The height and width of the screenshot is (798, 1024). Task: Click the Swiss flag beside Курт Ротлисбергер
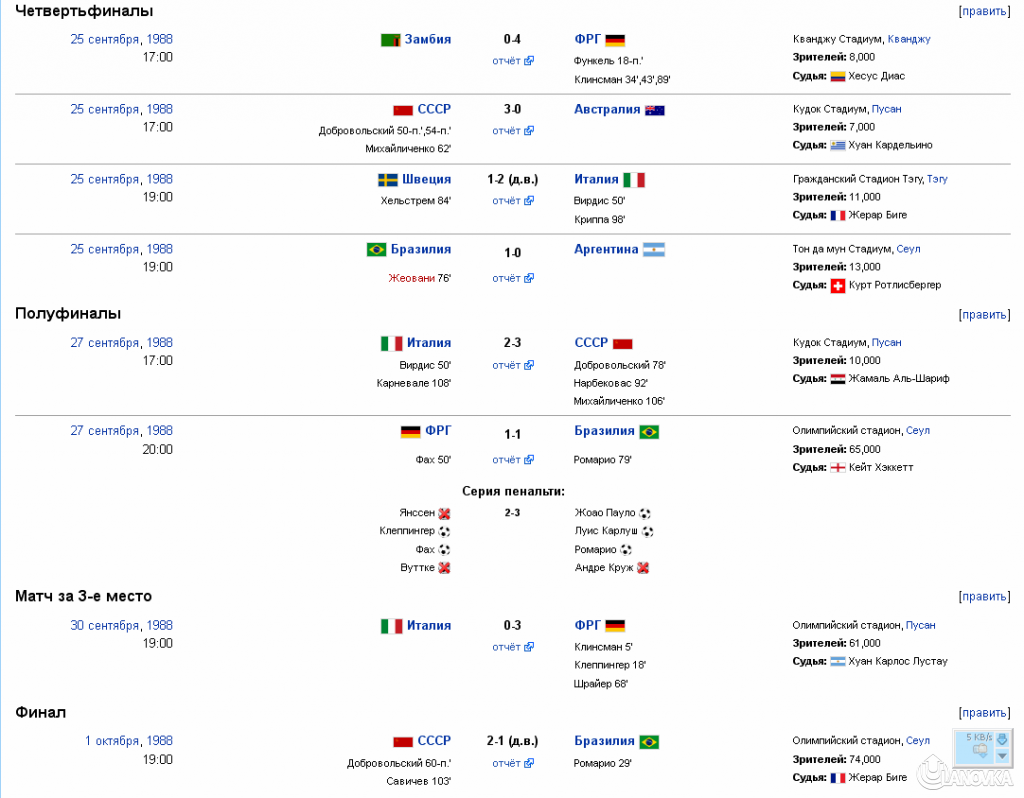[x=838, y=285]
